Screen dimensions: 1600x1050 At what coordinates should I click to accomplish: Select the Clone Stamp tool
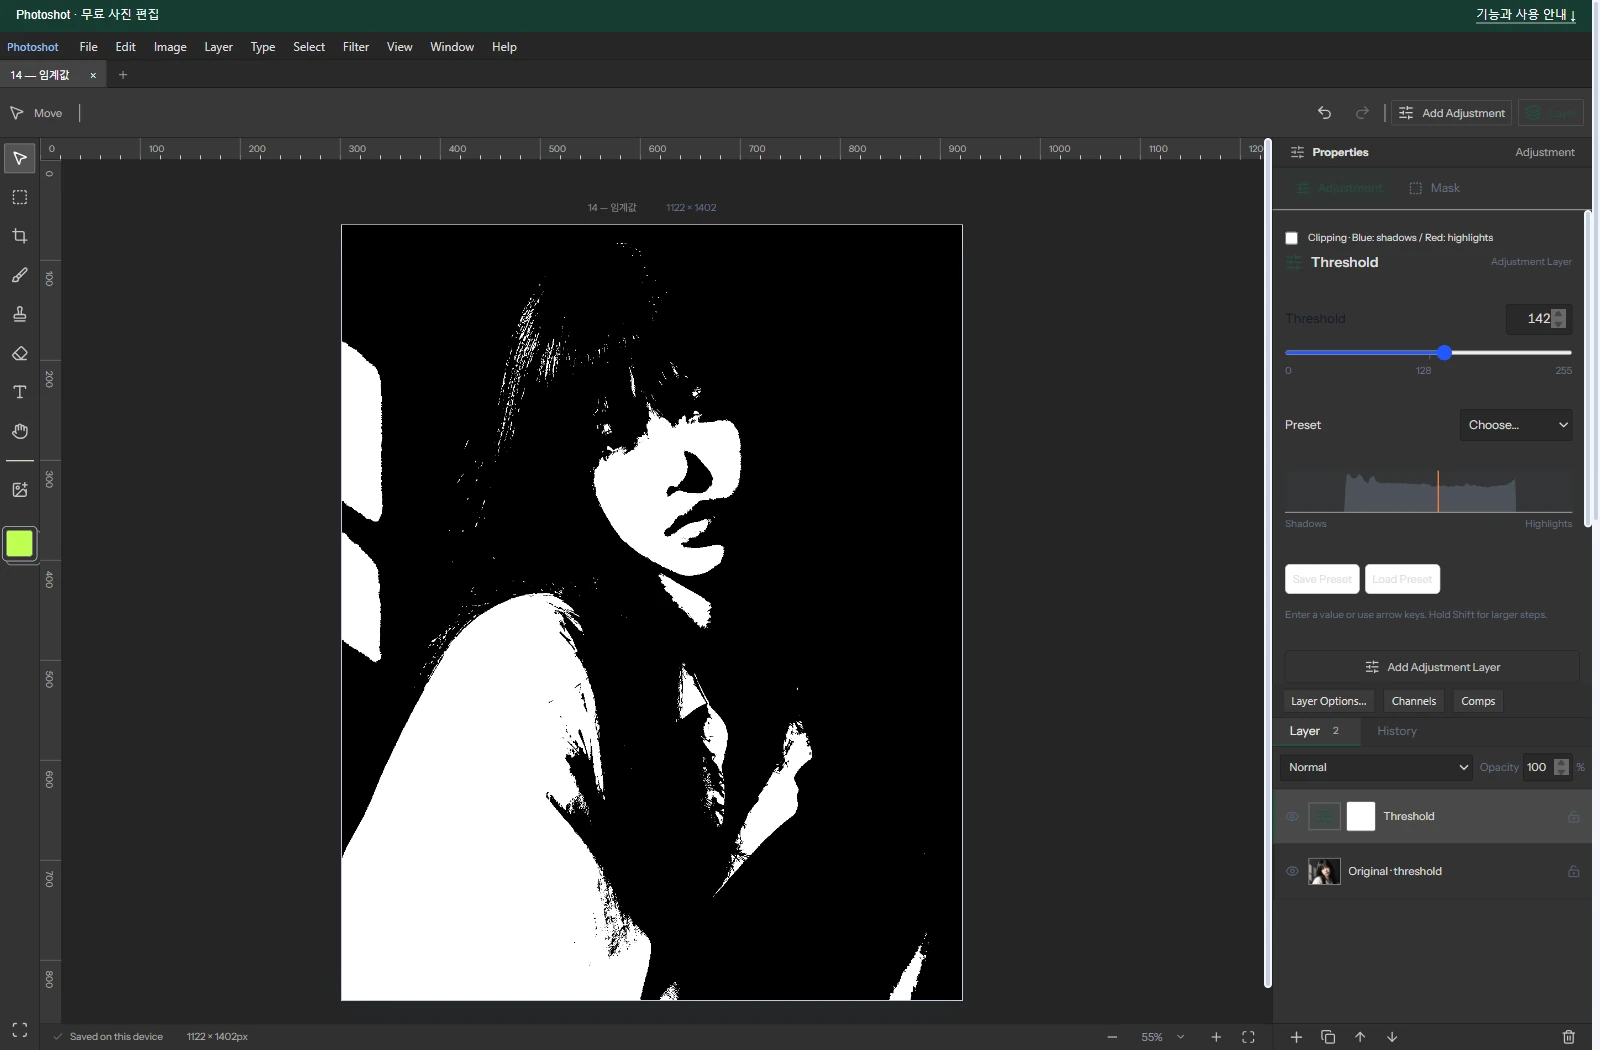pos(19,314)
